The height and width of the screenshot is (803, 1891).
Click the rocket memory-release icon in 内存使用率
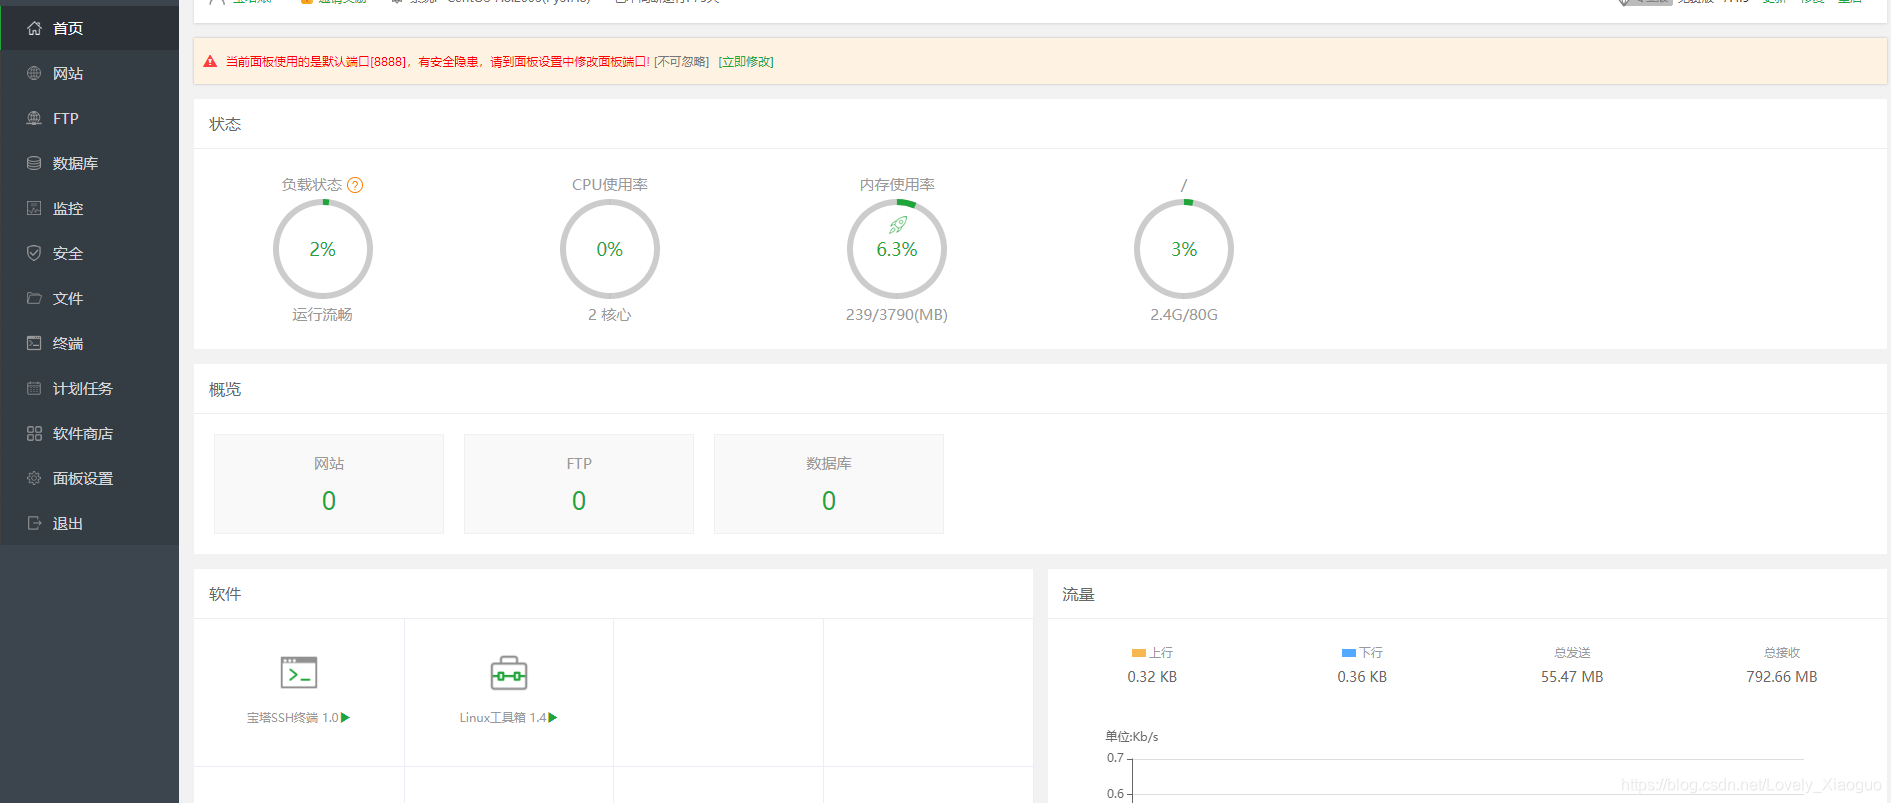click(x=898, y=225)
